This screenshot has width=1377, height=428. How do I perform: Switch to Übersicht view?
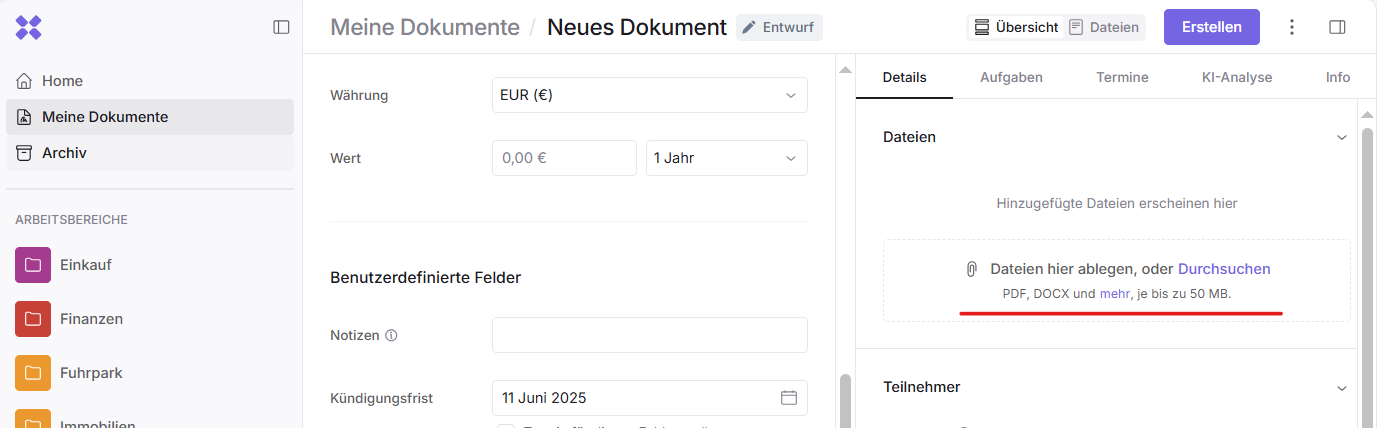1016,27
